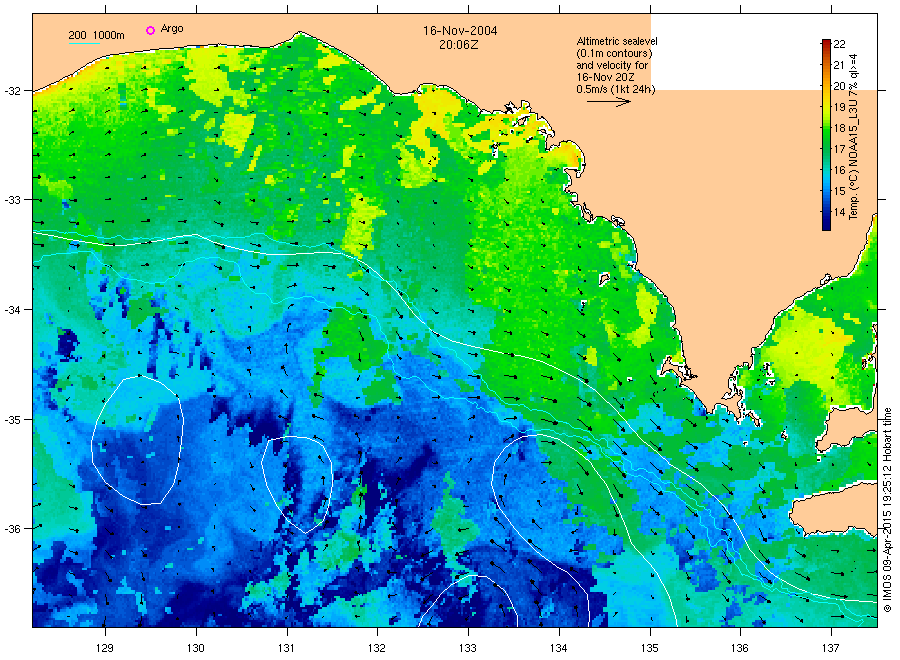
Task: Click the 'Altimetric sealevel' caption text
Action: [616, 41]
